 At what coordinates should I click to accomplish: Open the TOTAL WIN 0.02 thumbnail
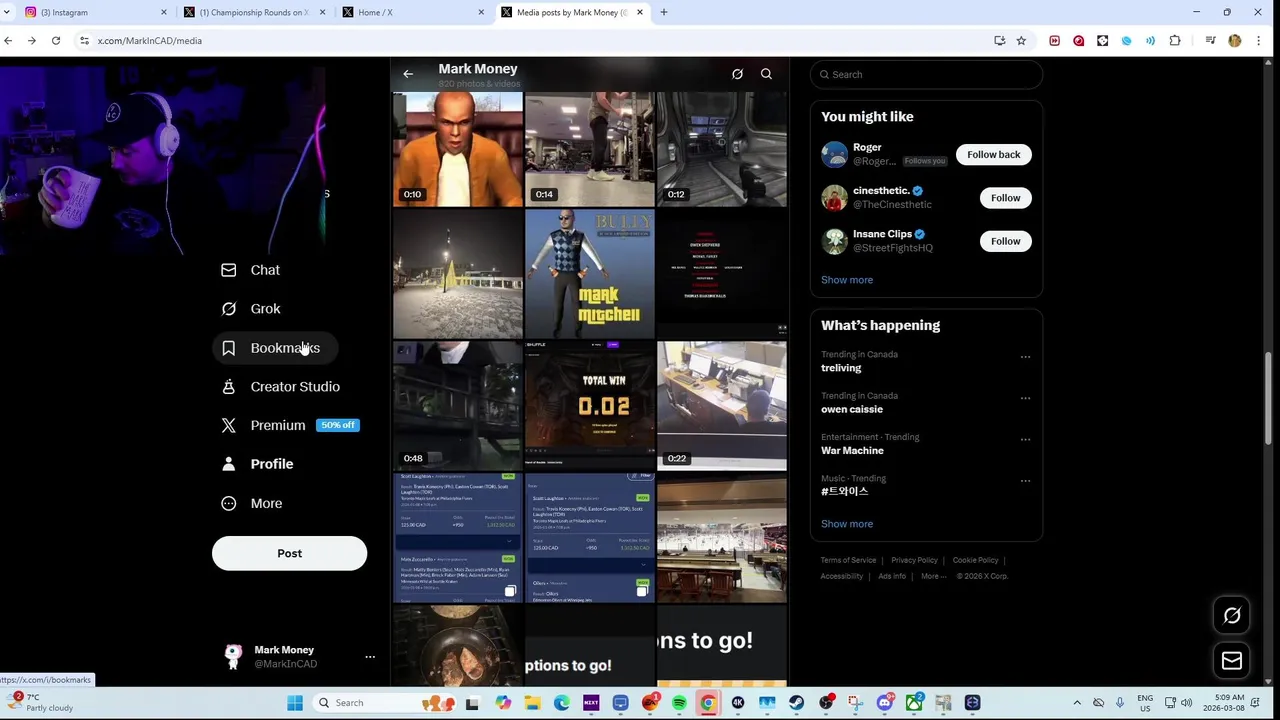pos(590,405)
